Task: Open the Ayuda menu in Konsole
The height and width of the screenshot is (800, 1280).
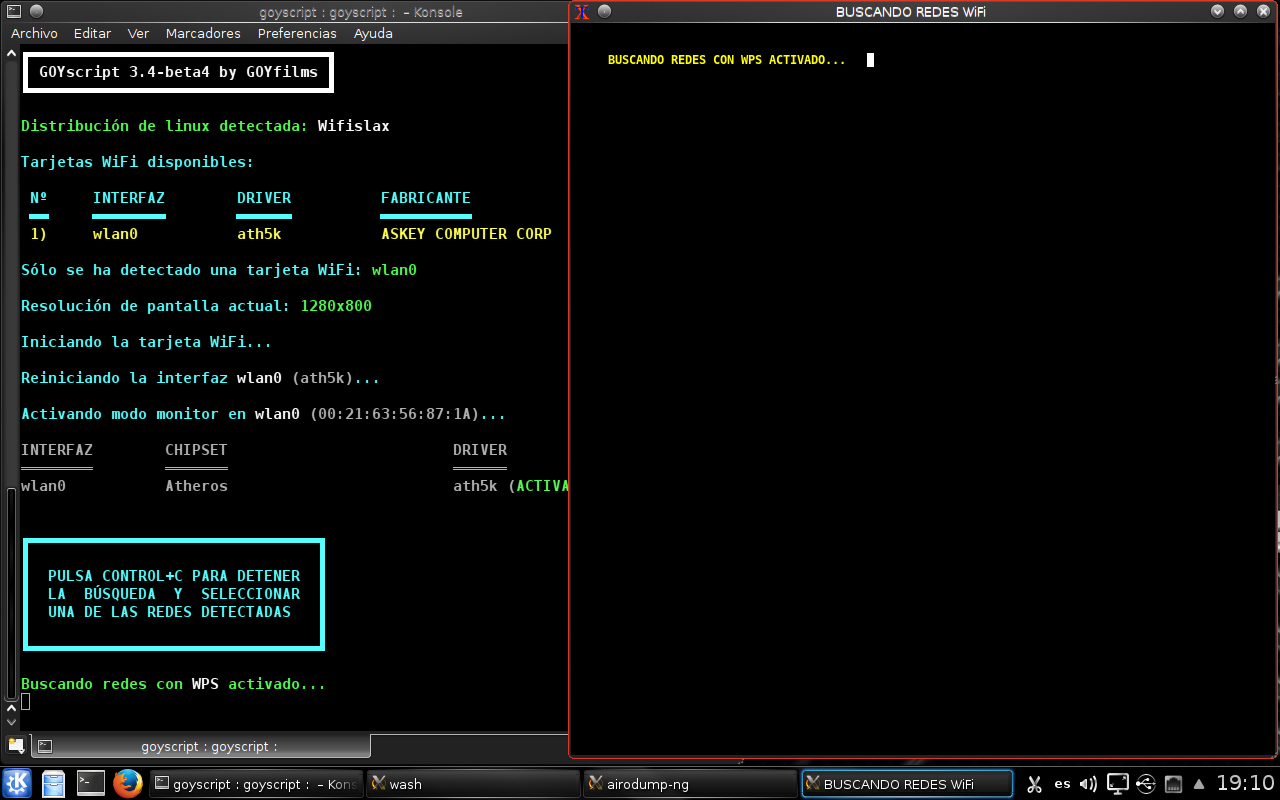Action: 373,33
